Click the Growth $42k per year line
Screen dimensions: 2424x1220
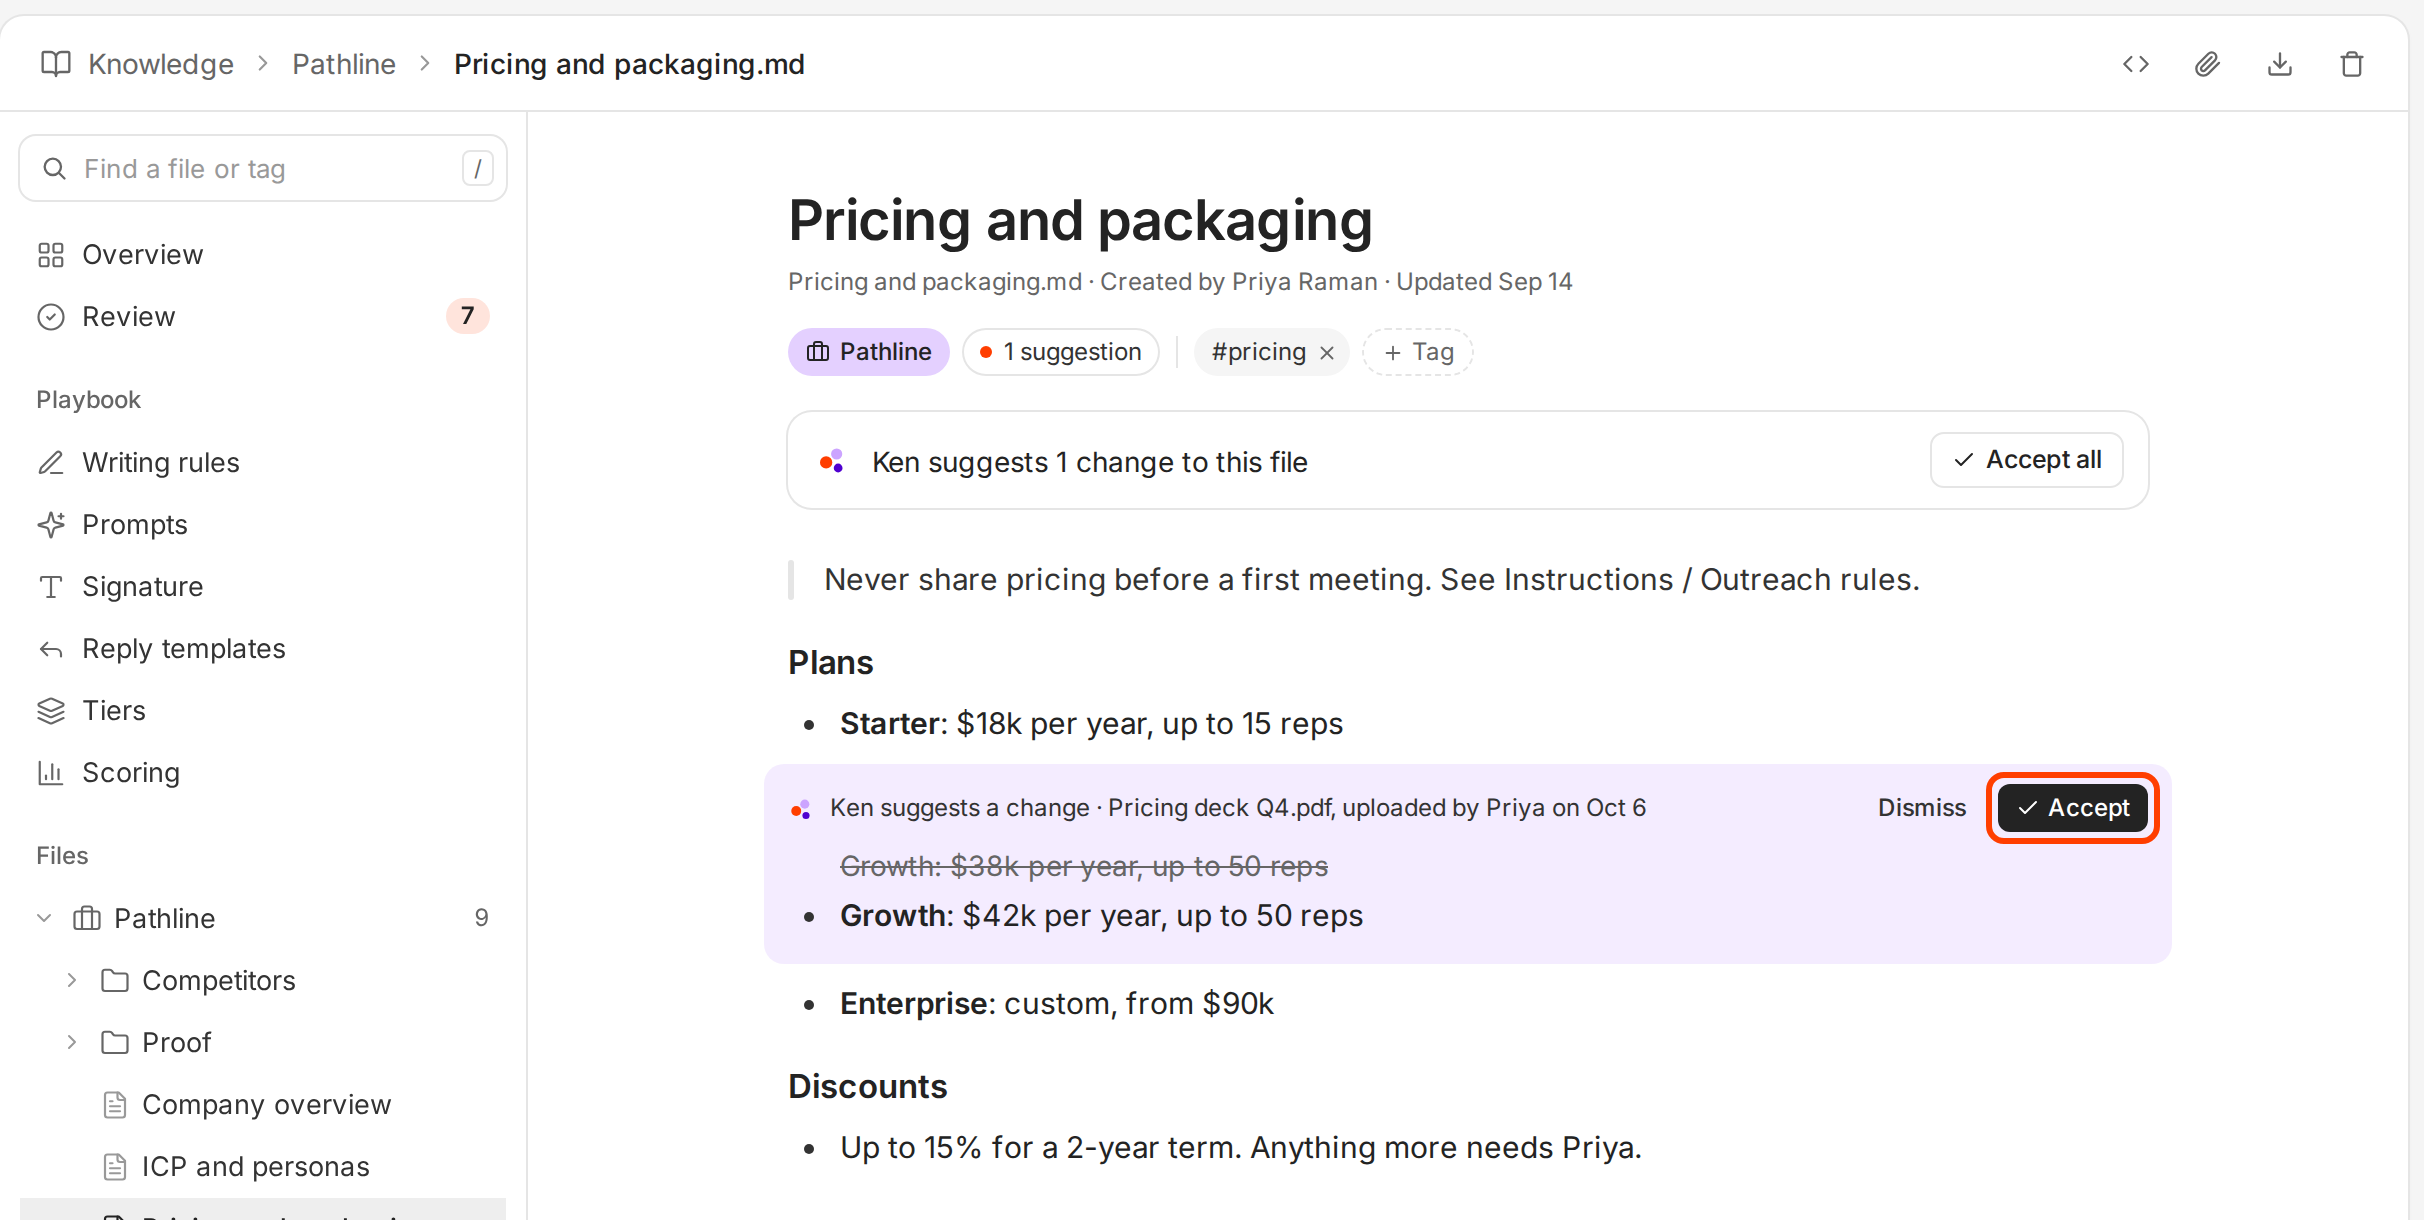pyautogui.click(x=1101, y=916)
